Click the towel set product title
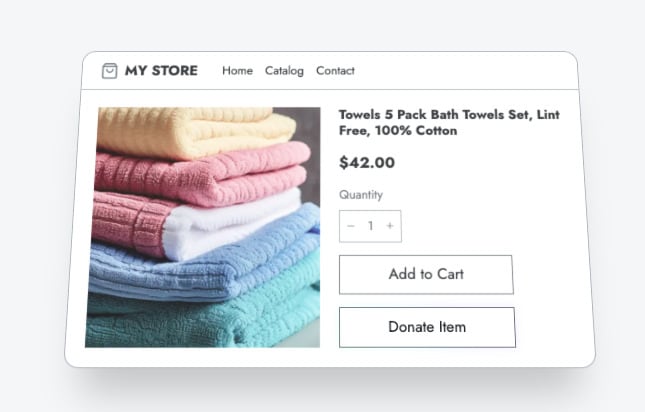Image resolution: width=645 pixels, height=412 pixels. (449, 123)
